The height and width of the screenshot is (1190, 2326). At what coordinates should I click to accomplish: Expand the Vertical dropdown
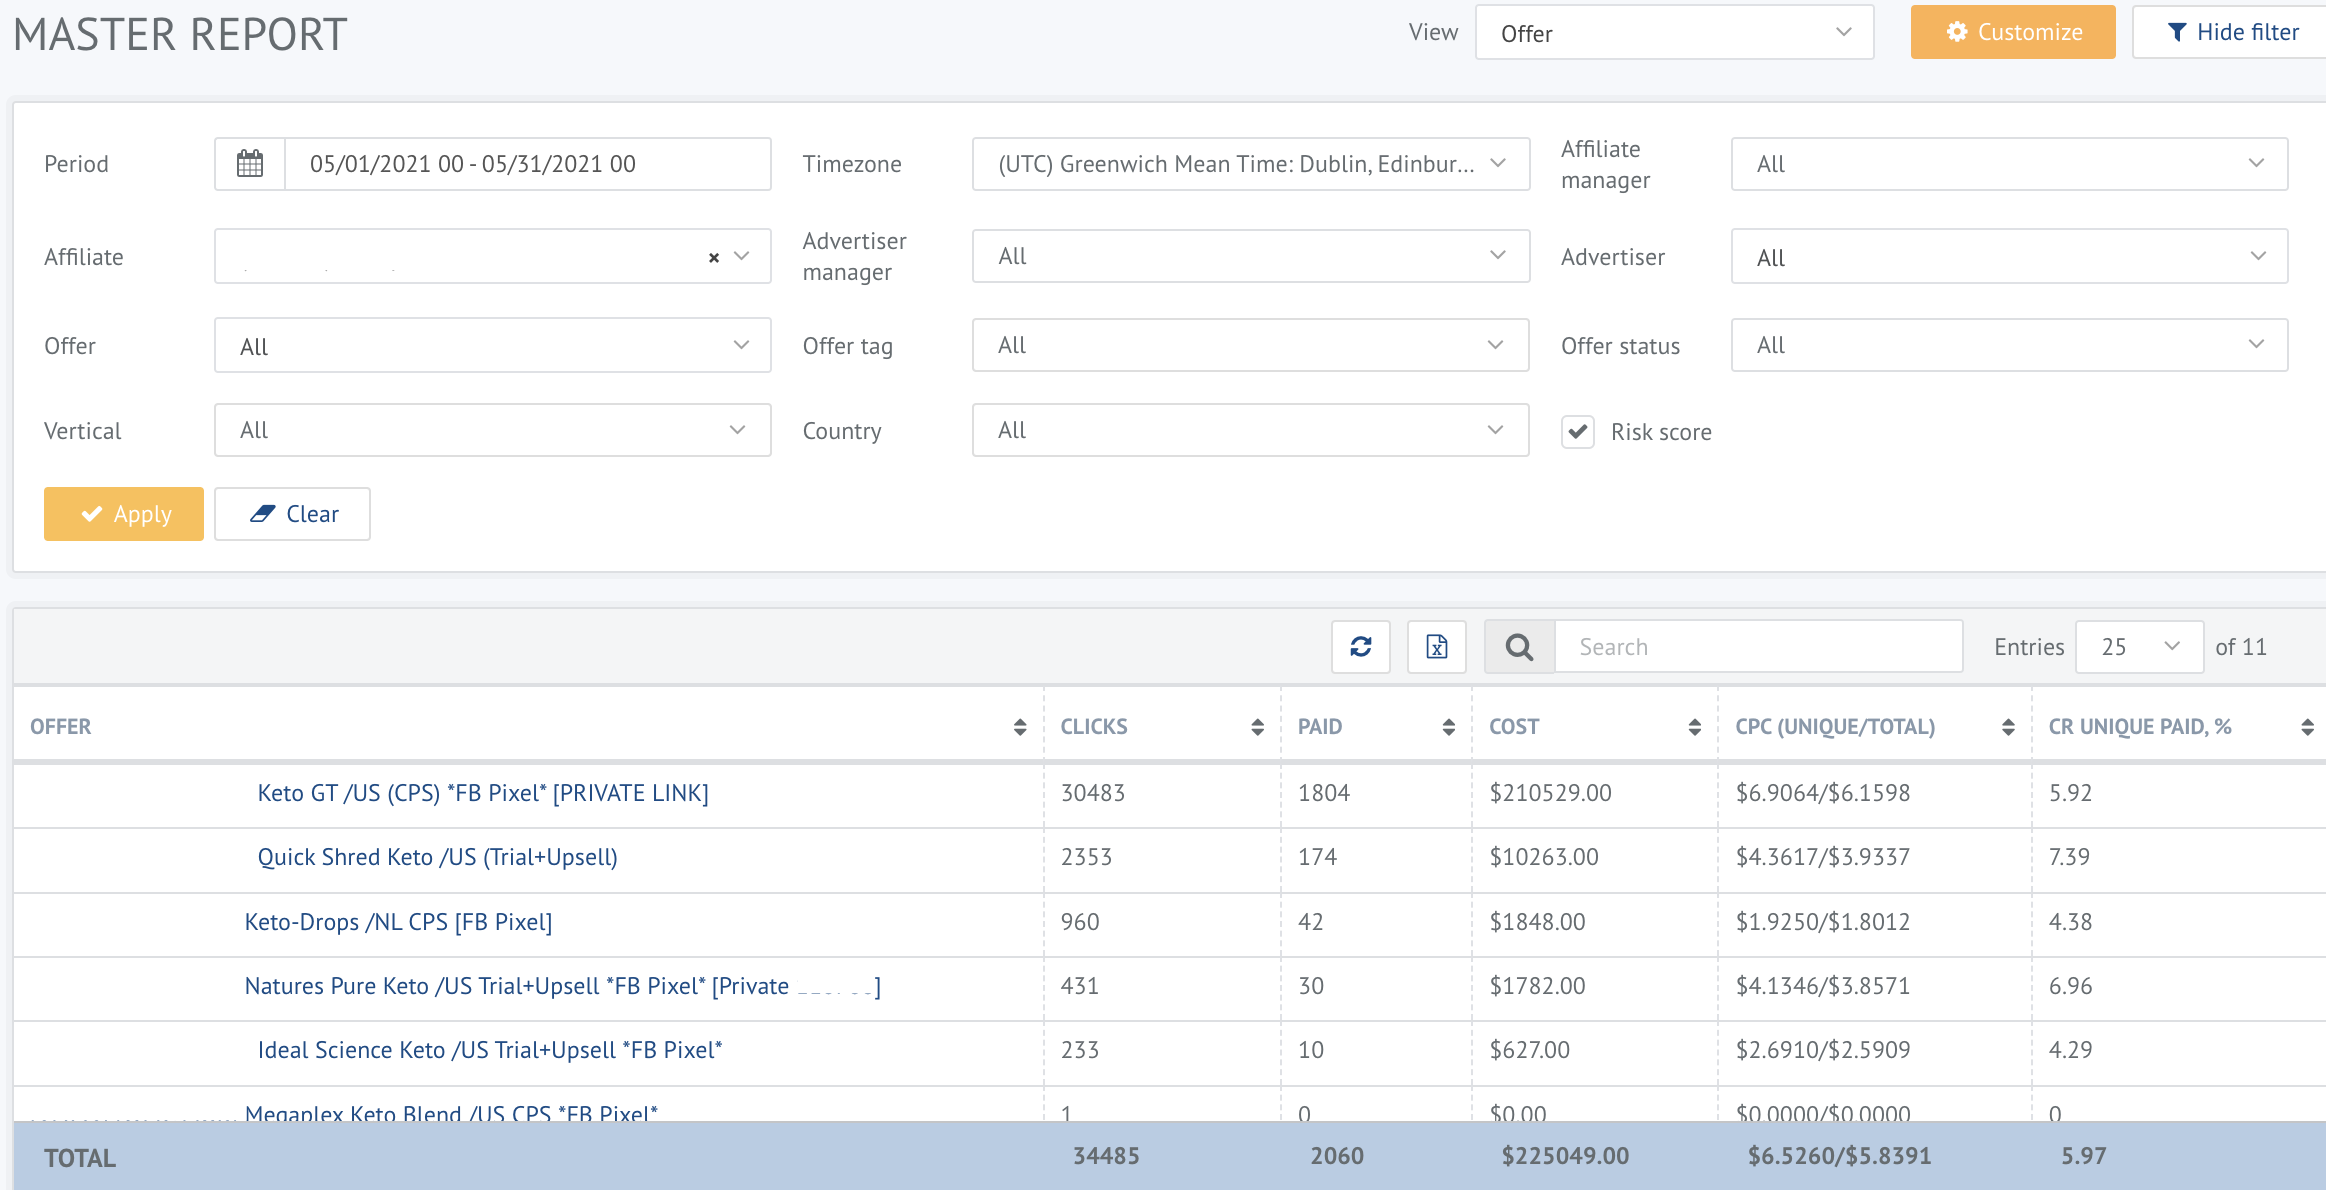(x=492, y=430)
